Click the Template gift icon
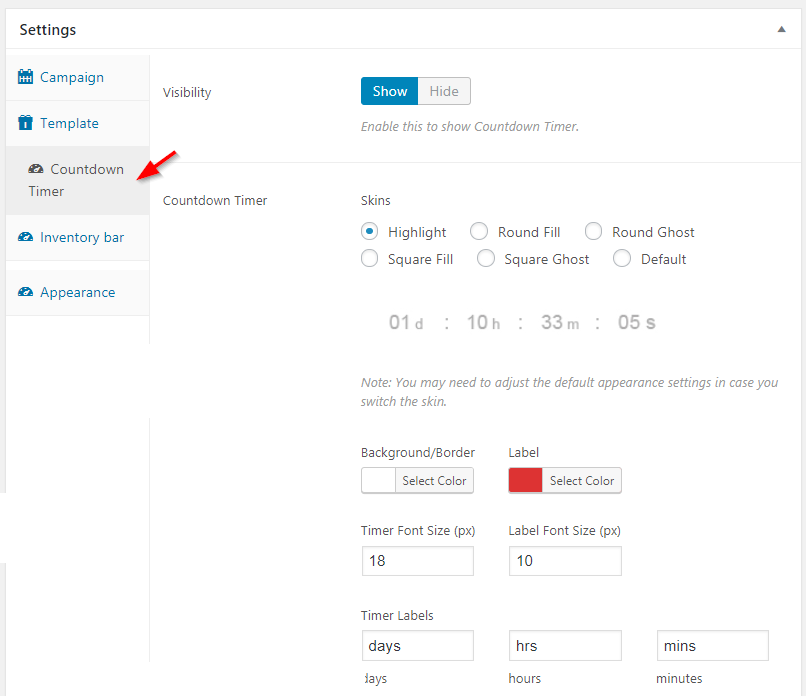The image size is (806, 696). (x=25, y=123)
